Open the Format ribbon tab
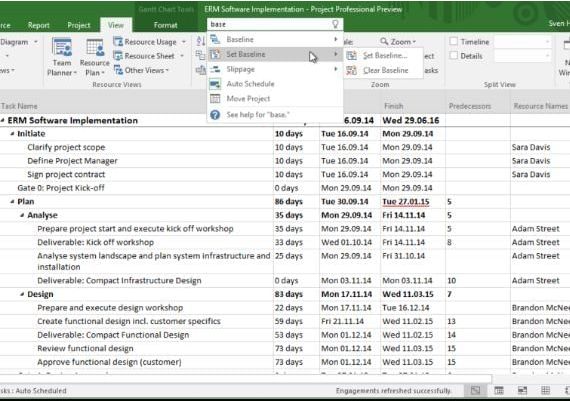 pos(165,25)
